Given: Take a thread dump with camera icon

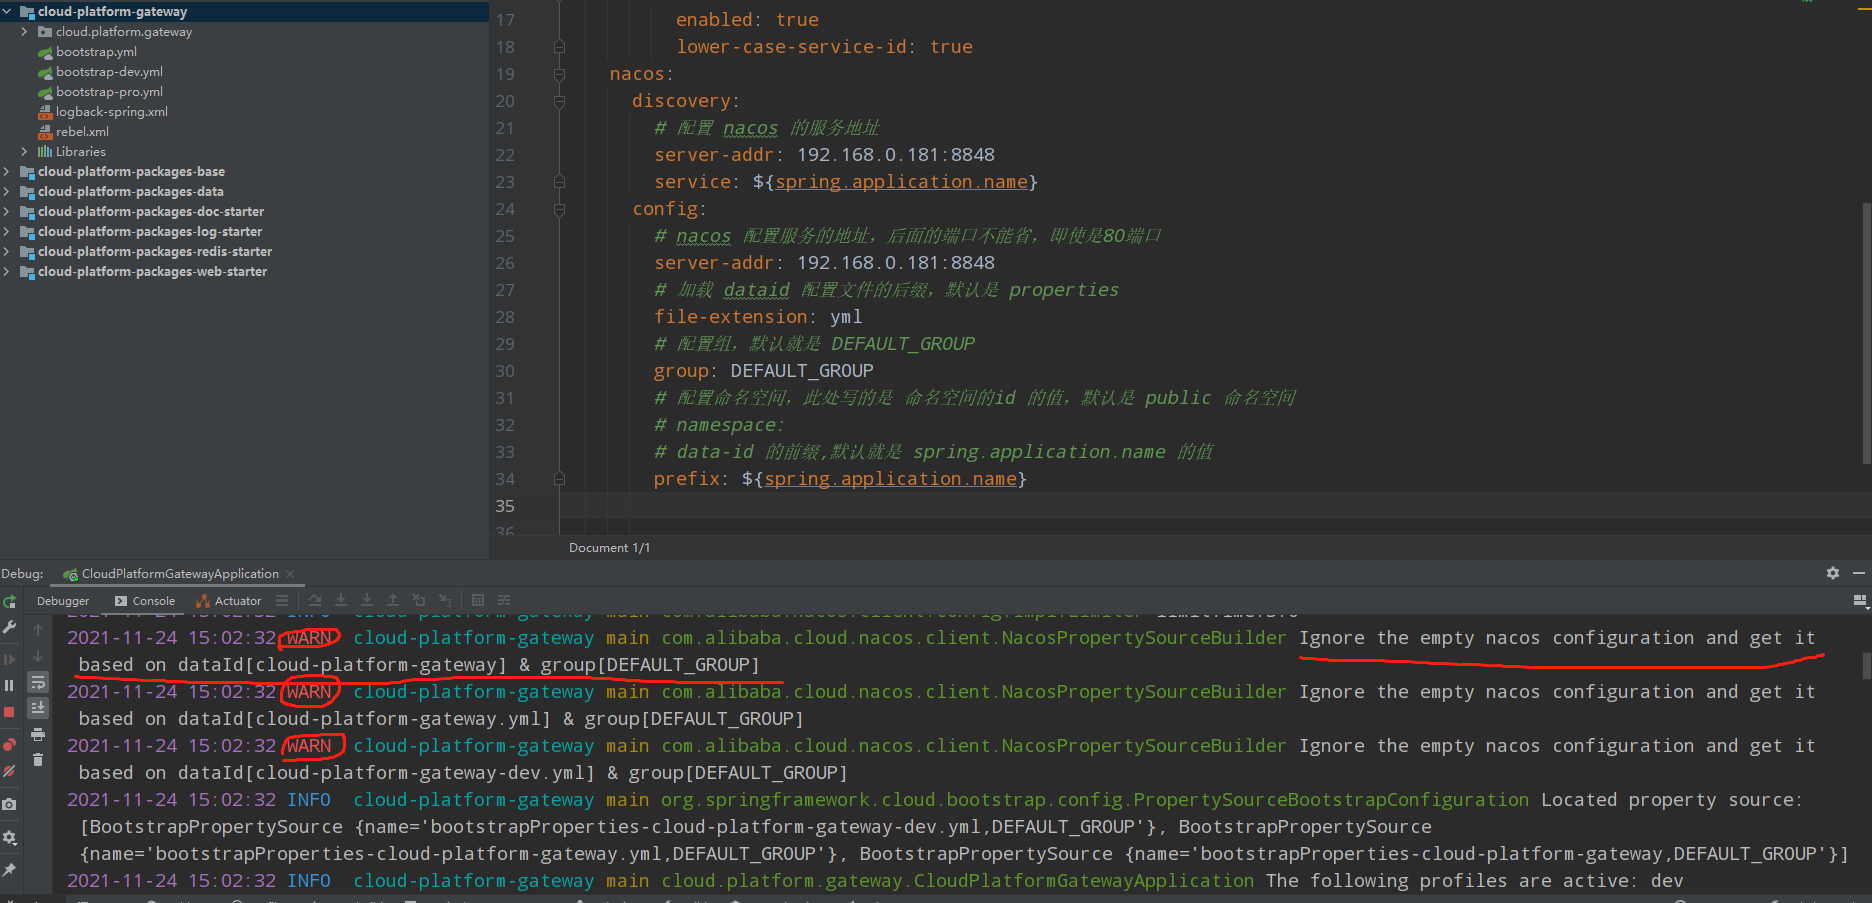Looking at the screenshot, I should (9, 804).
